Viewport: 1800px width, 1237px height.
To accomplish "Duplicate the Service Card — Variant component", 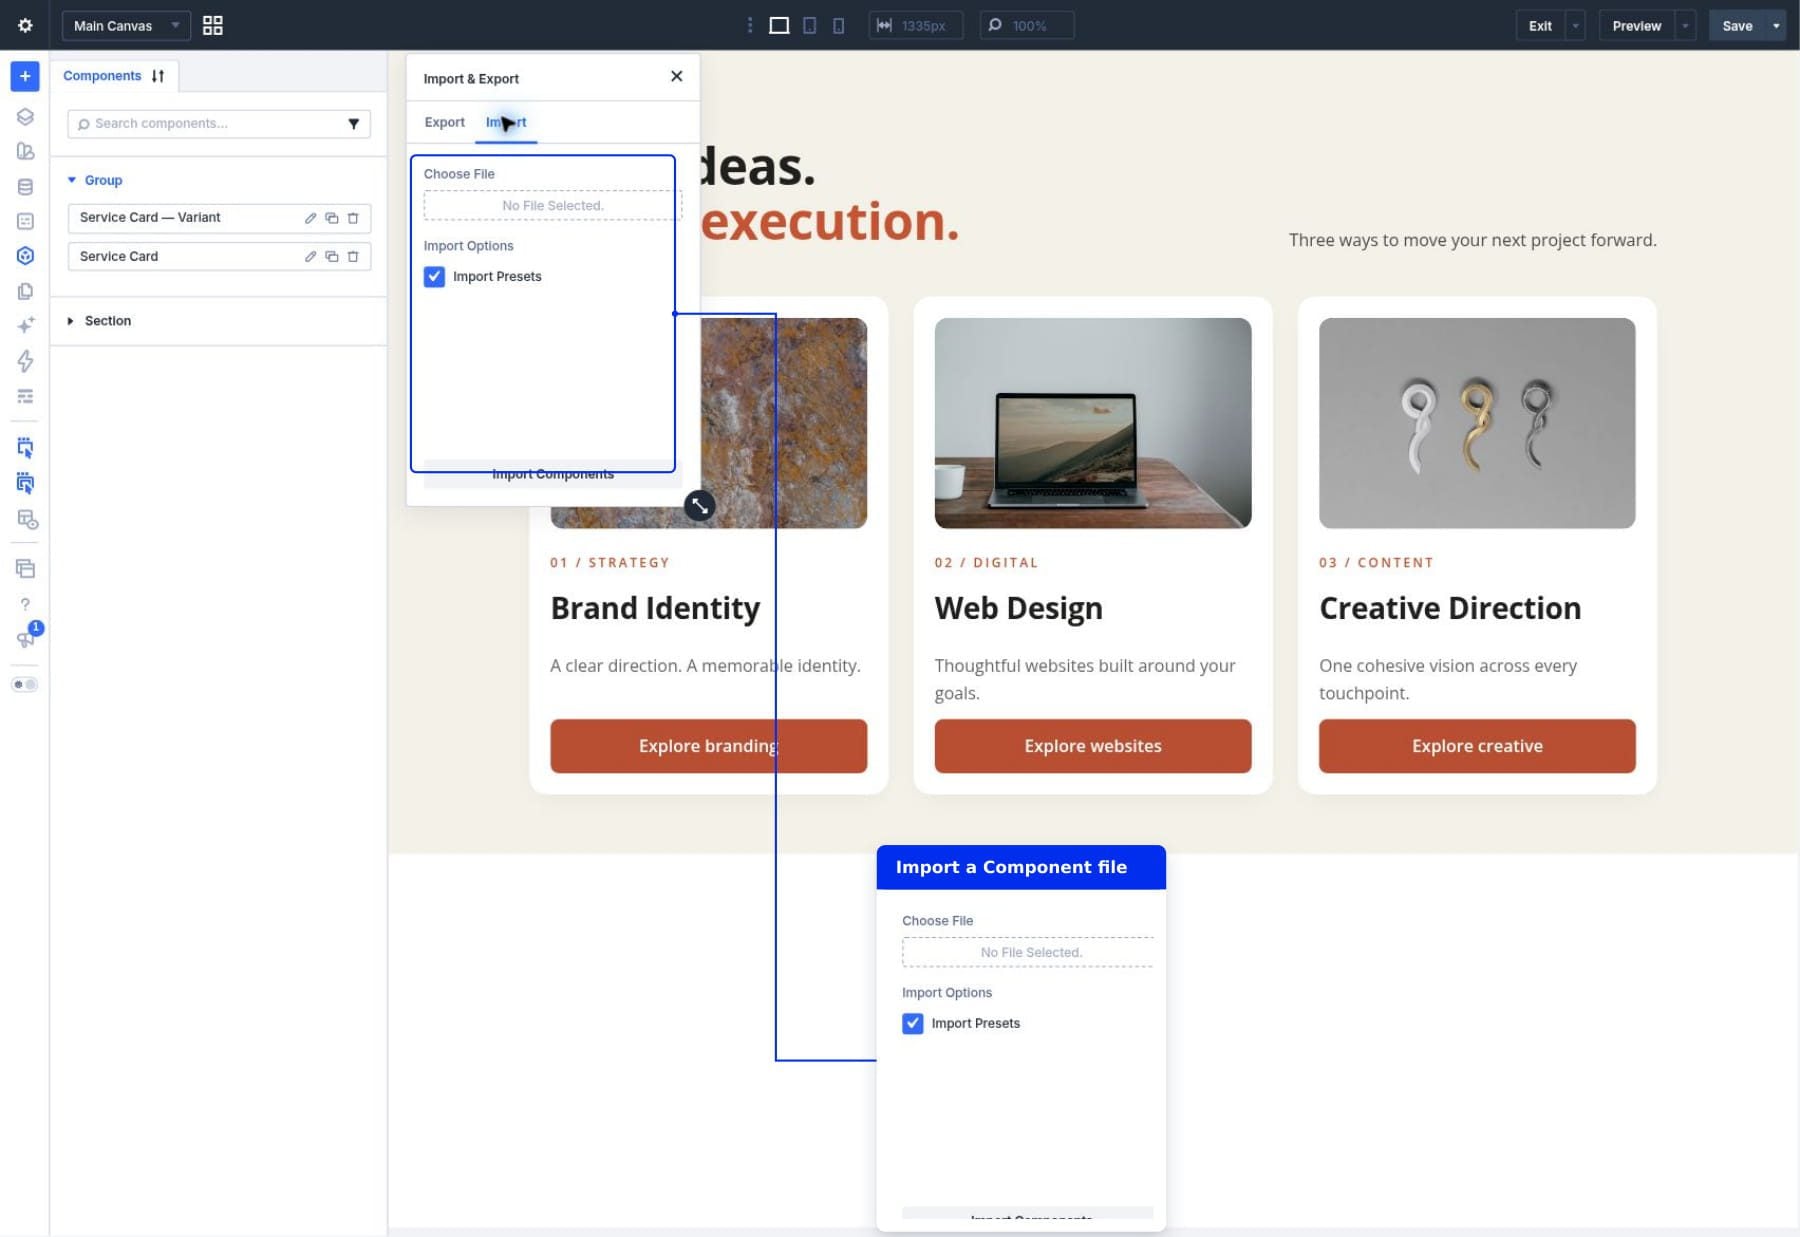I will pos(332,218).
